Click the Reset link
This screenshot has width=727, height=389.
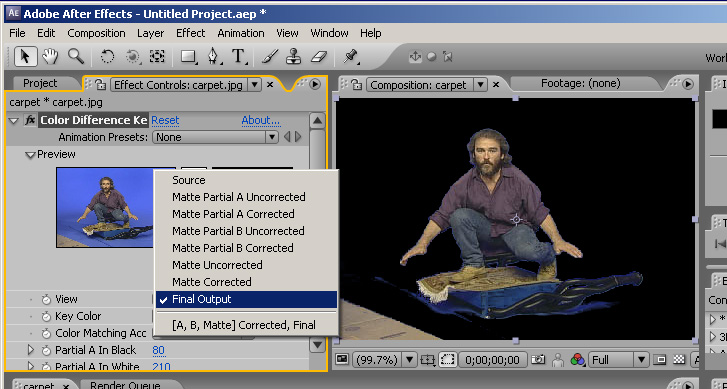click(165, 121)
